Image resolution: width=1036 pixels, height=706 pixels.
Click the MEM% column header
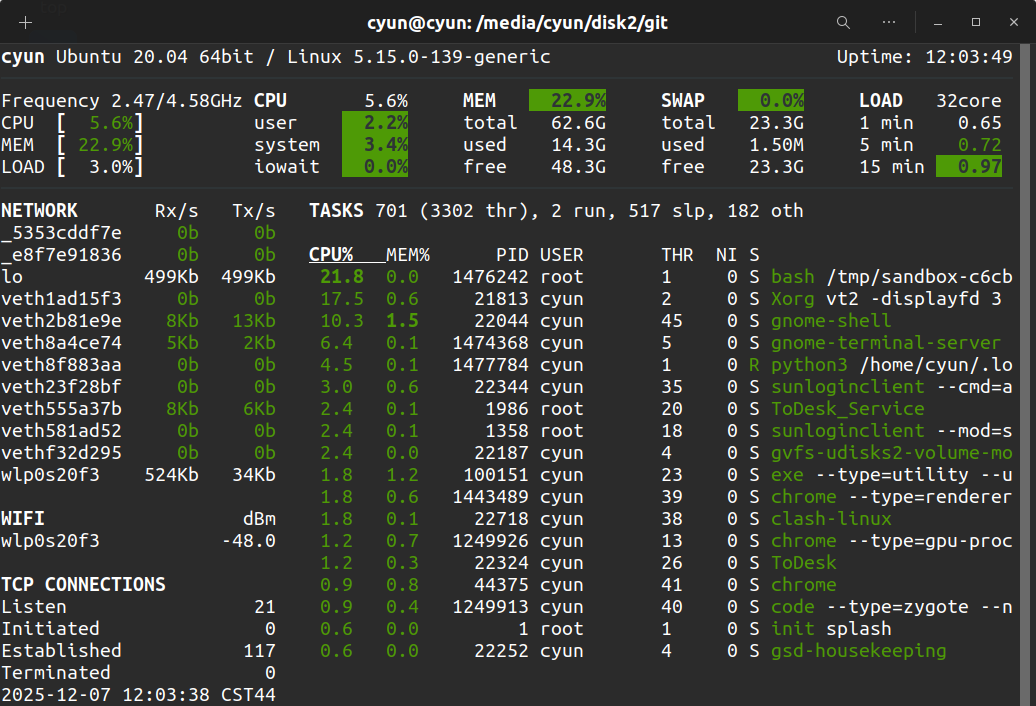408,255
